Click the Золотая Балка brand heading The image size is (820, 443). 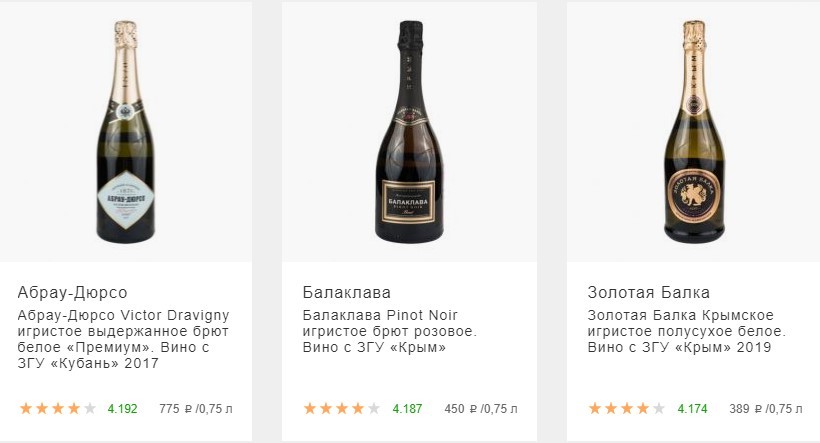pos(648,293)
